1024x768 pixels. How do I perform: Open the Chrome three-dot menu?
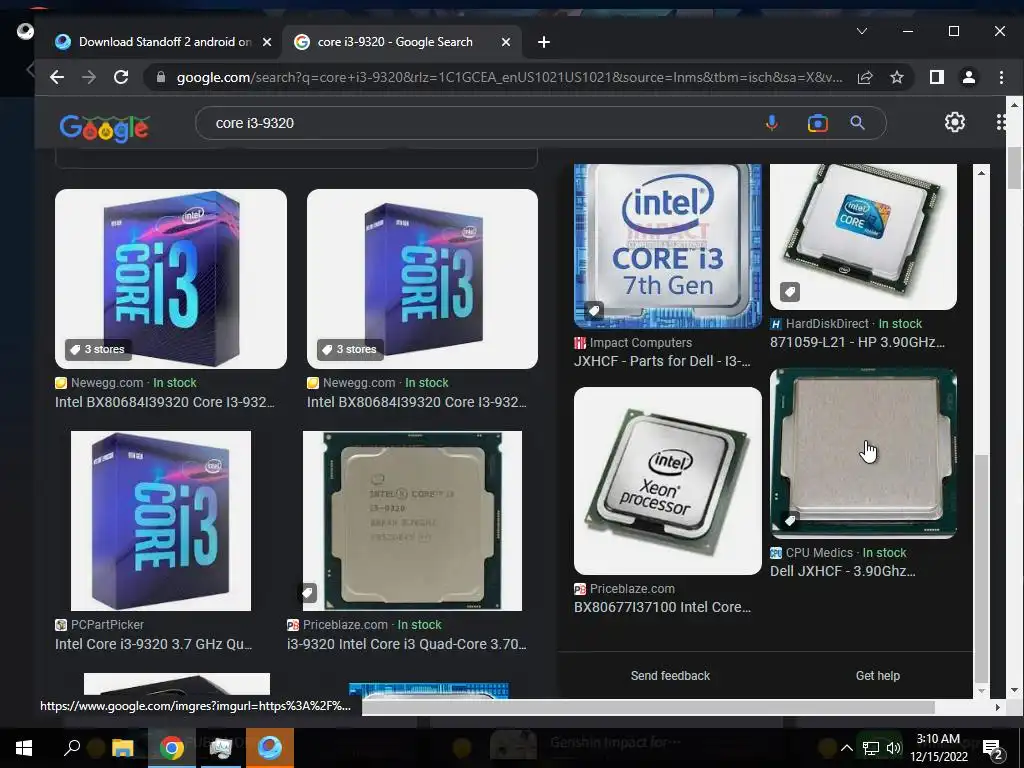1001,77
